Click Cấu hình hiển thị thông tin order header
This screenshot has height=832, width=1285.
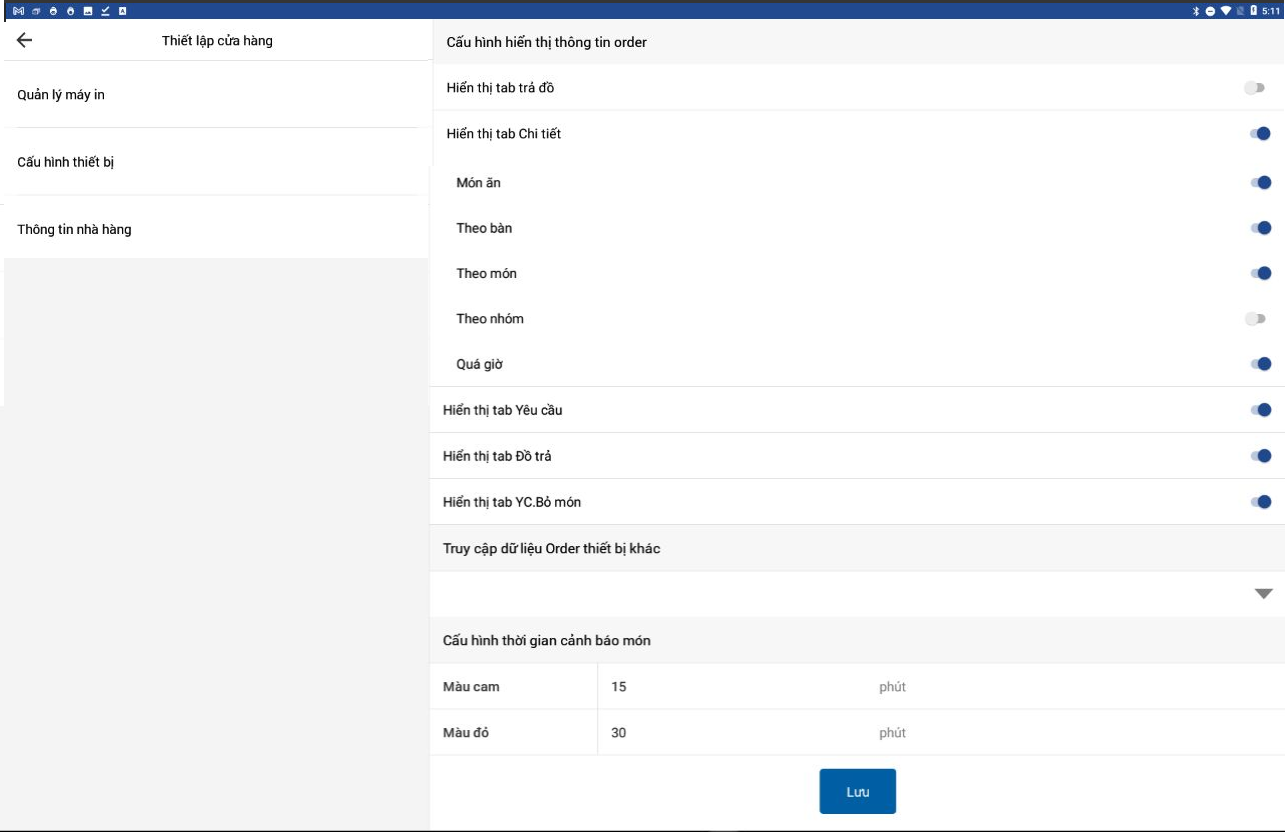(546, 42)
